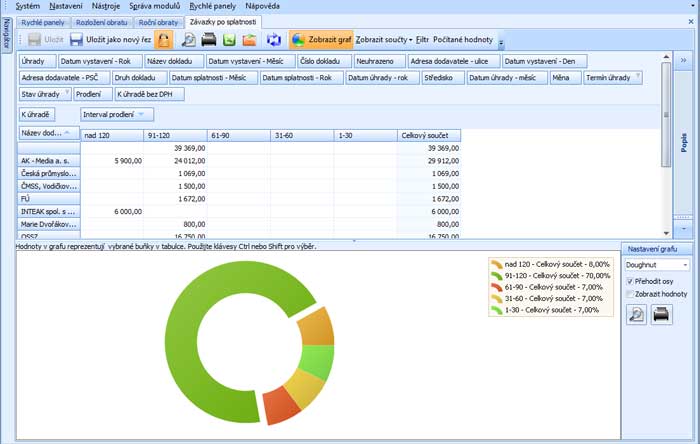Open the Nástroje menu
Image resolution: width=700 pixels, height=444 pixels.
105,6
